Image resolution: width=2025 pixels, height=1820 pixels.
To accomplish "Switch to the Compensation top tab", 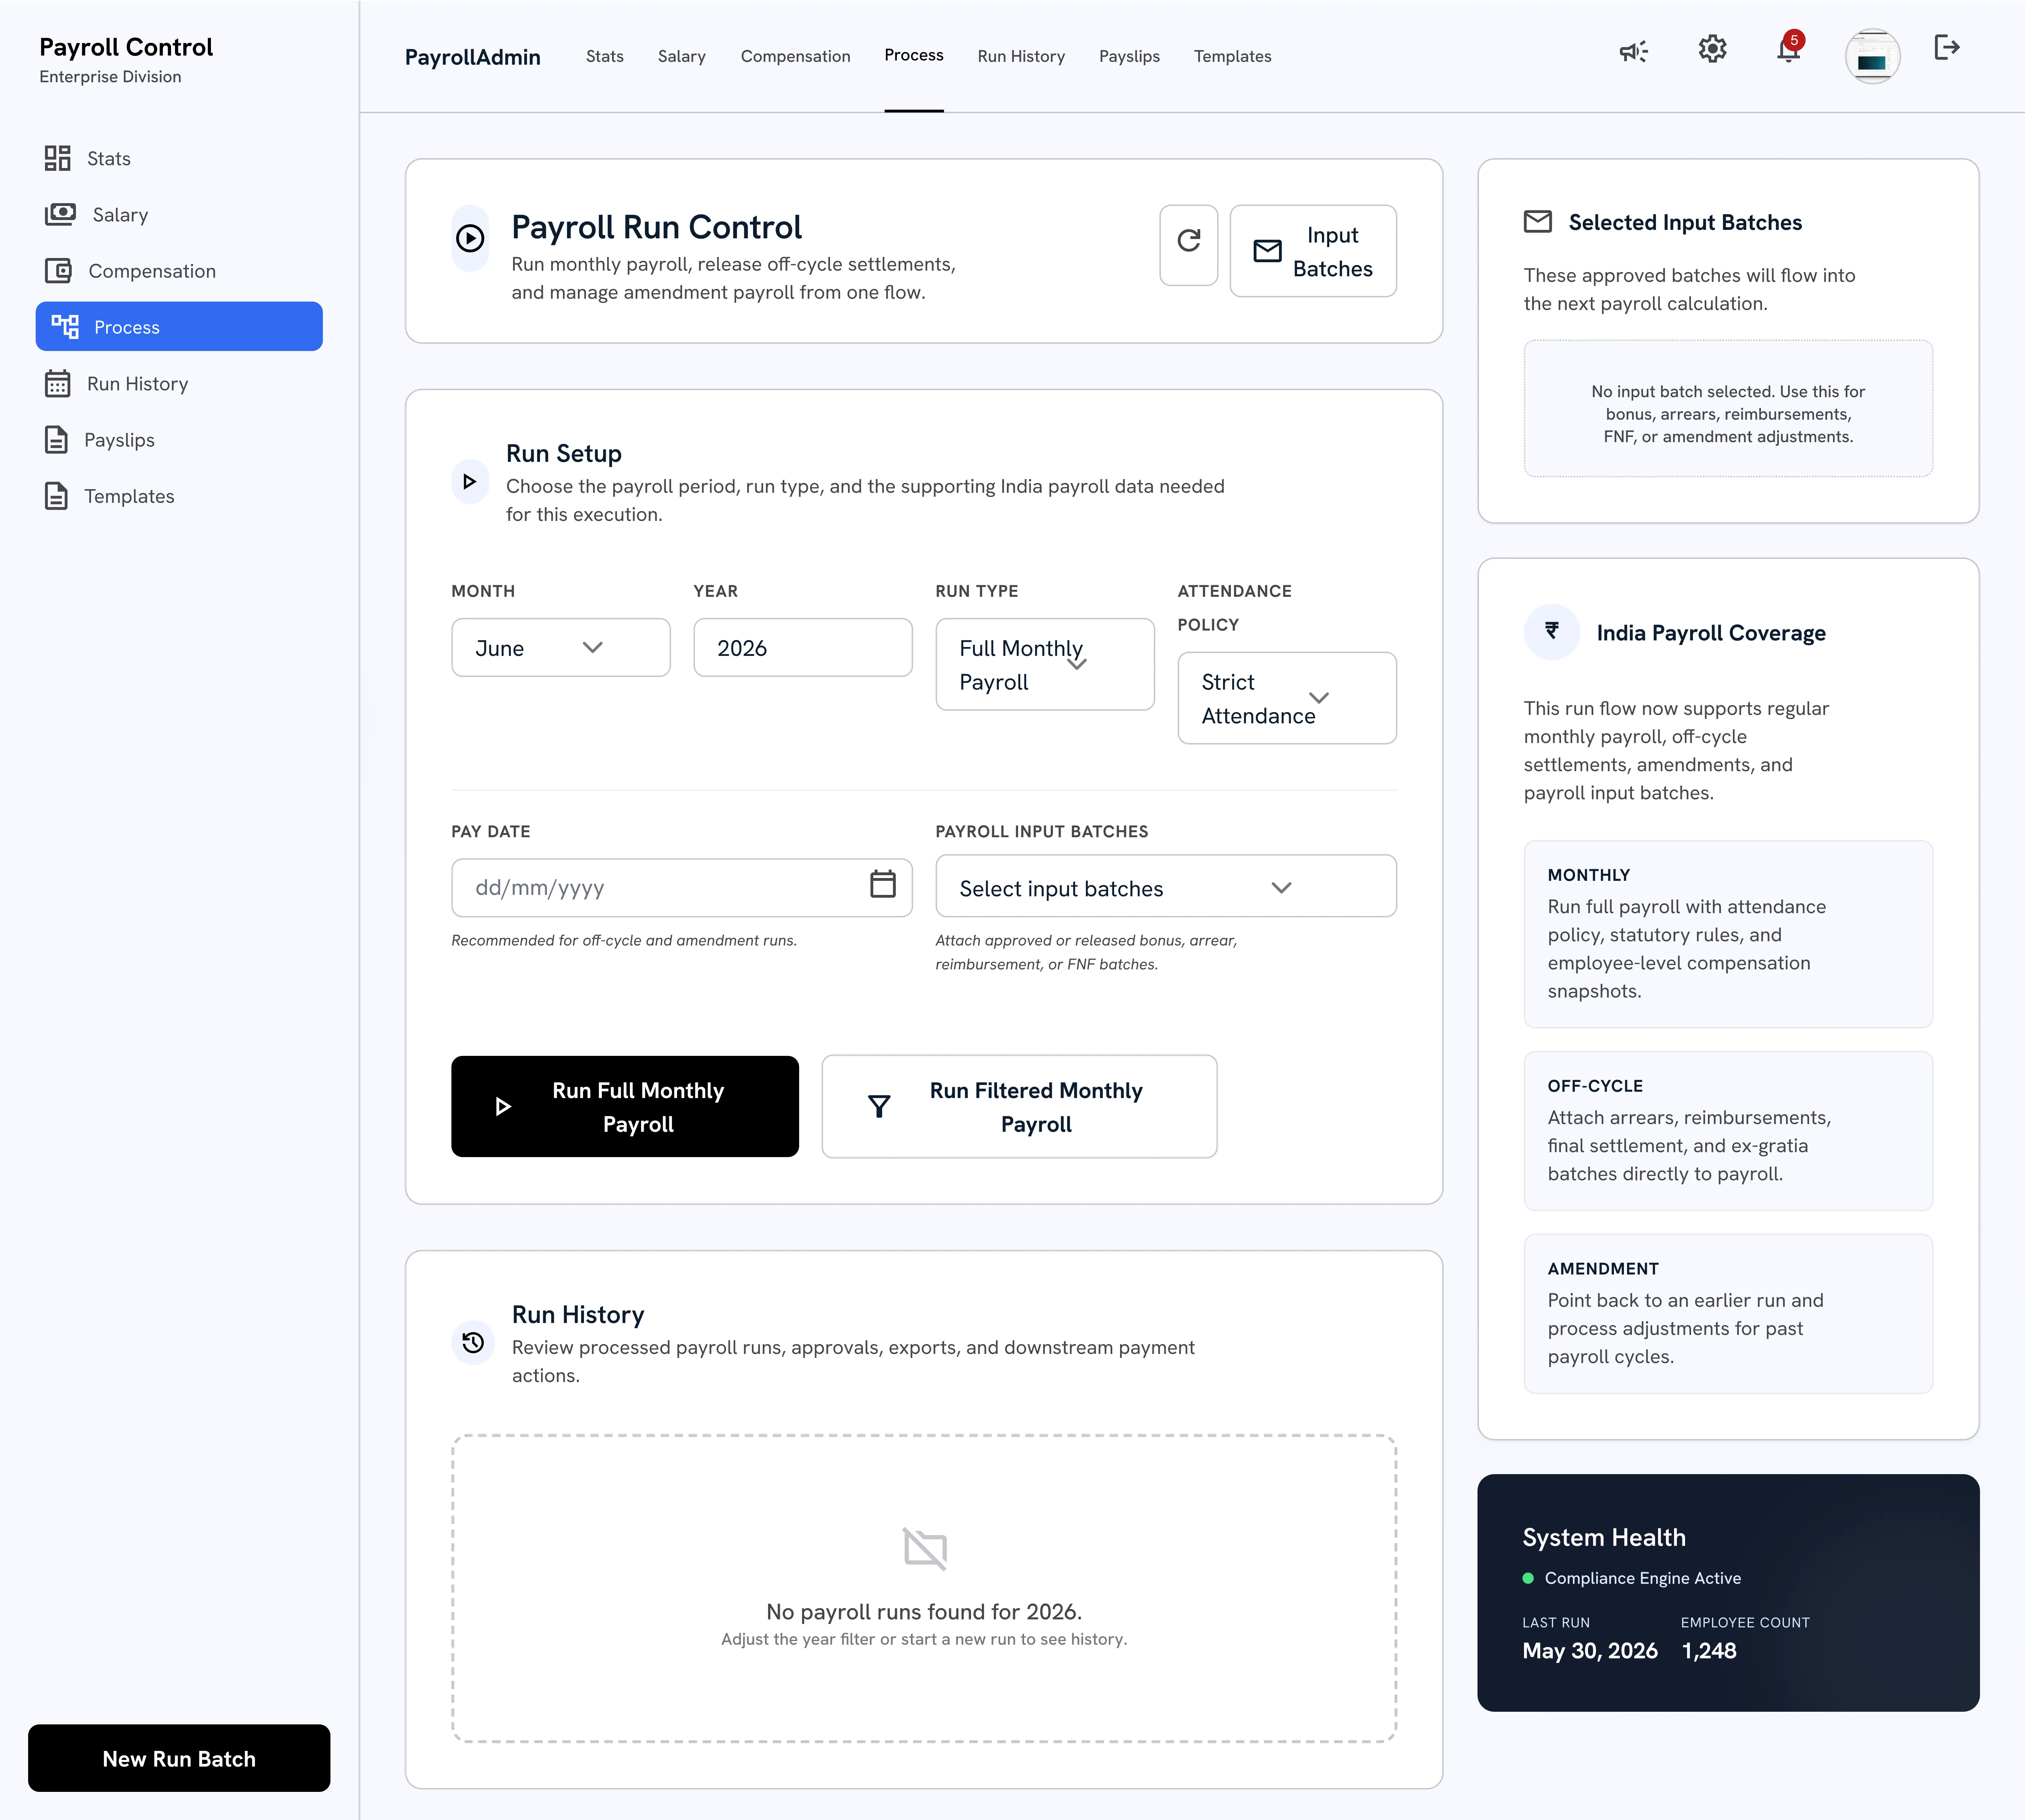I will (x=796, y=56).
